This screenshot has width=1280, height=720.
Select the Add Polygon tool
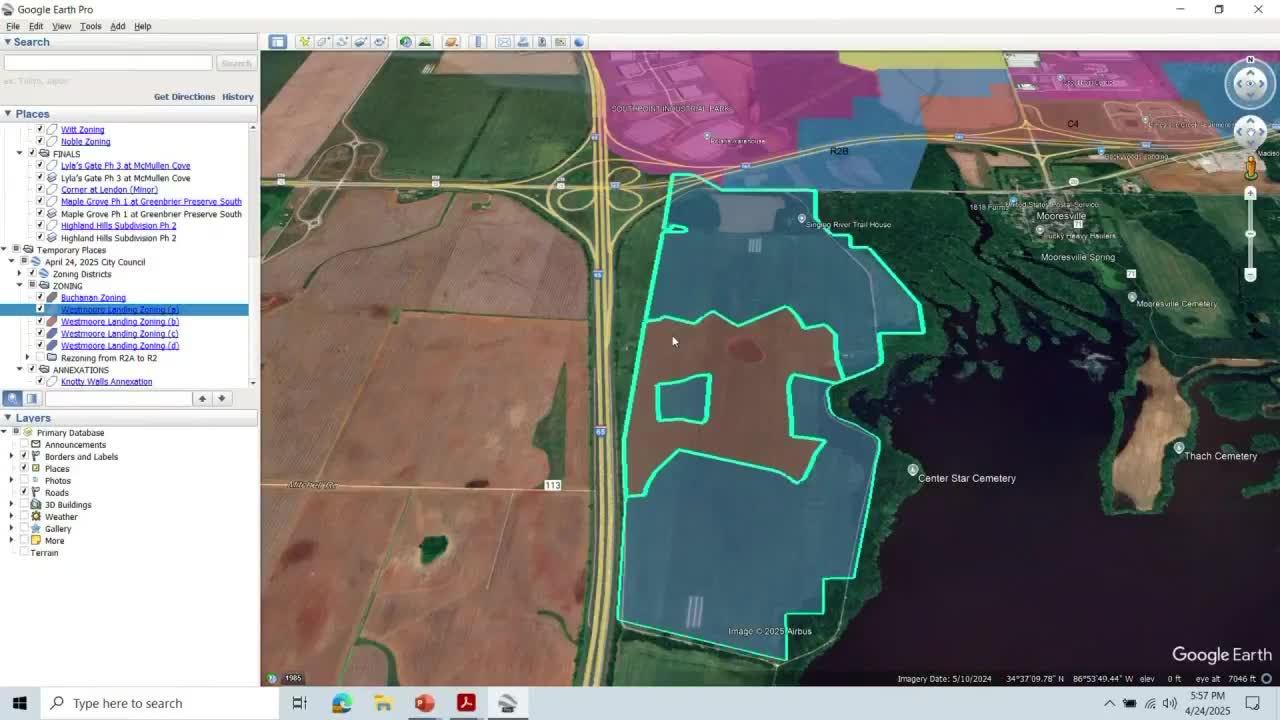(323, 42)
